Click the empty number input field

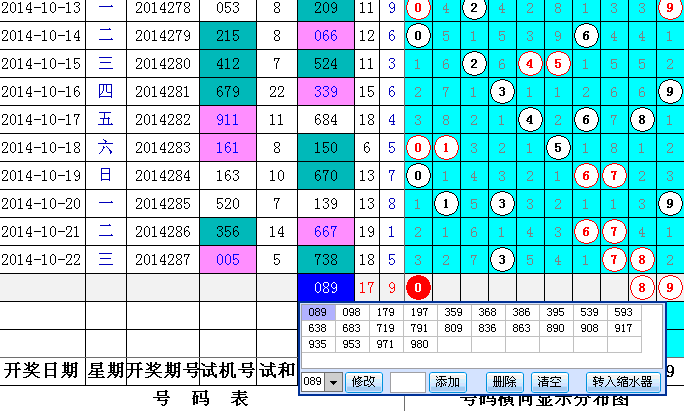tap(407, 382)
